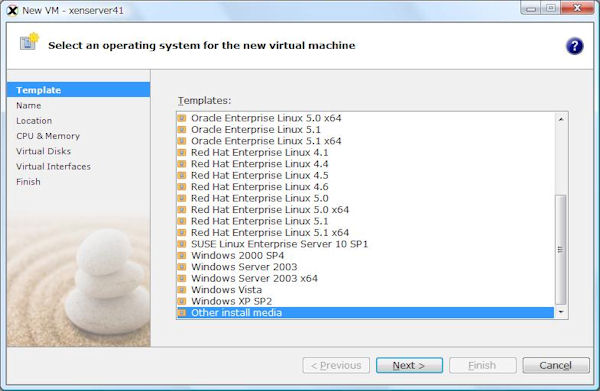Screen dimensions: 600x391
Task: Click the icon beside Windows XP SP2
Action: (182, 301)
